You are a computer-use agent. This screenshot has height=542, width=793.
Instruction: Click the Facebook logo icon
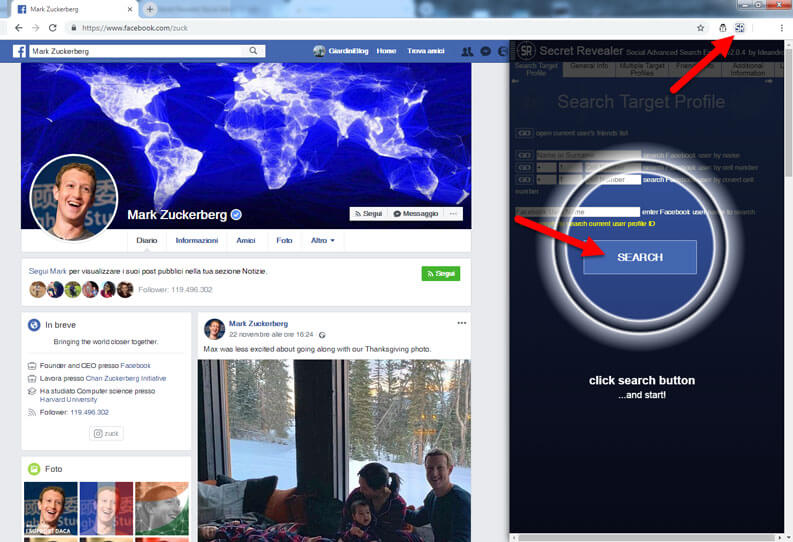[19, 51]
